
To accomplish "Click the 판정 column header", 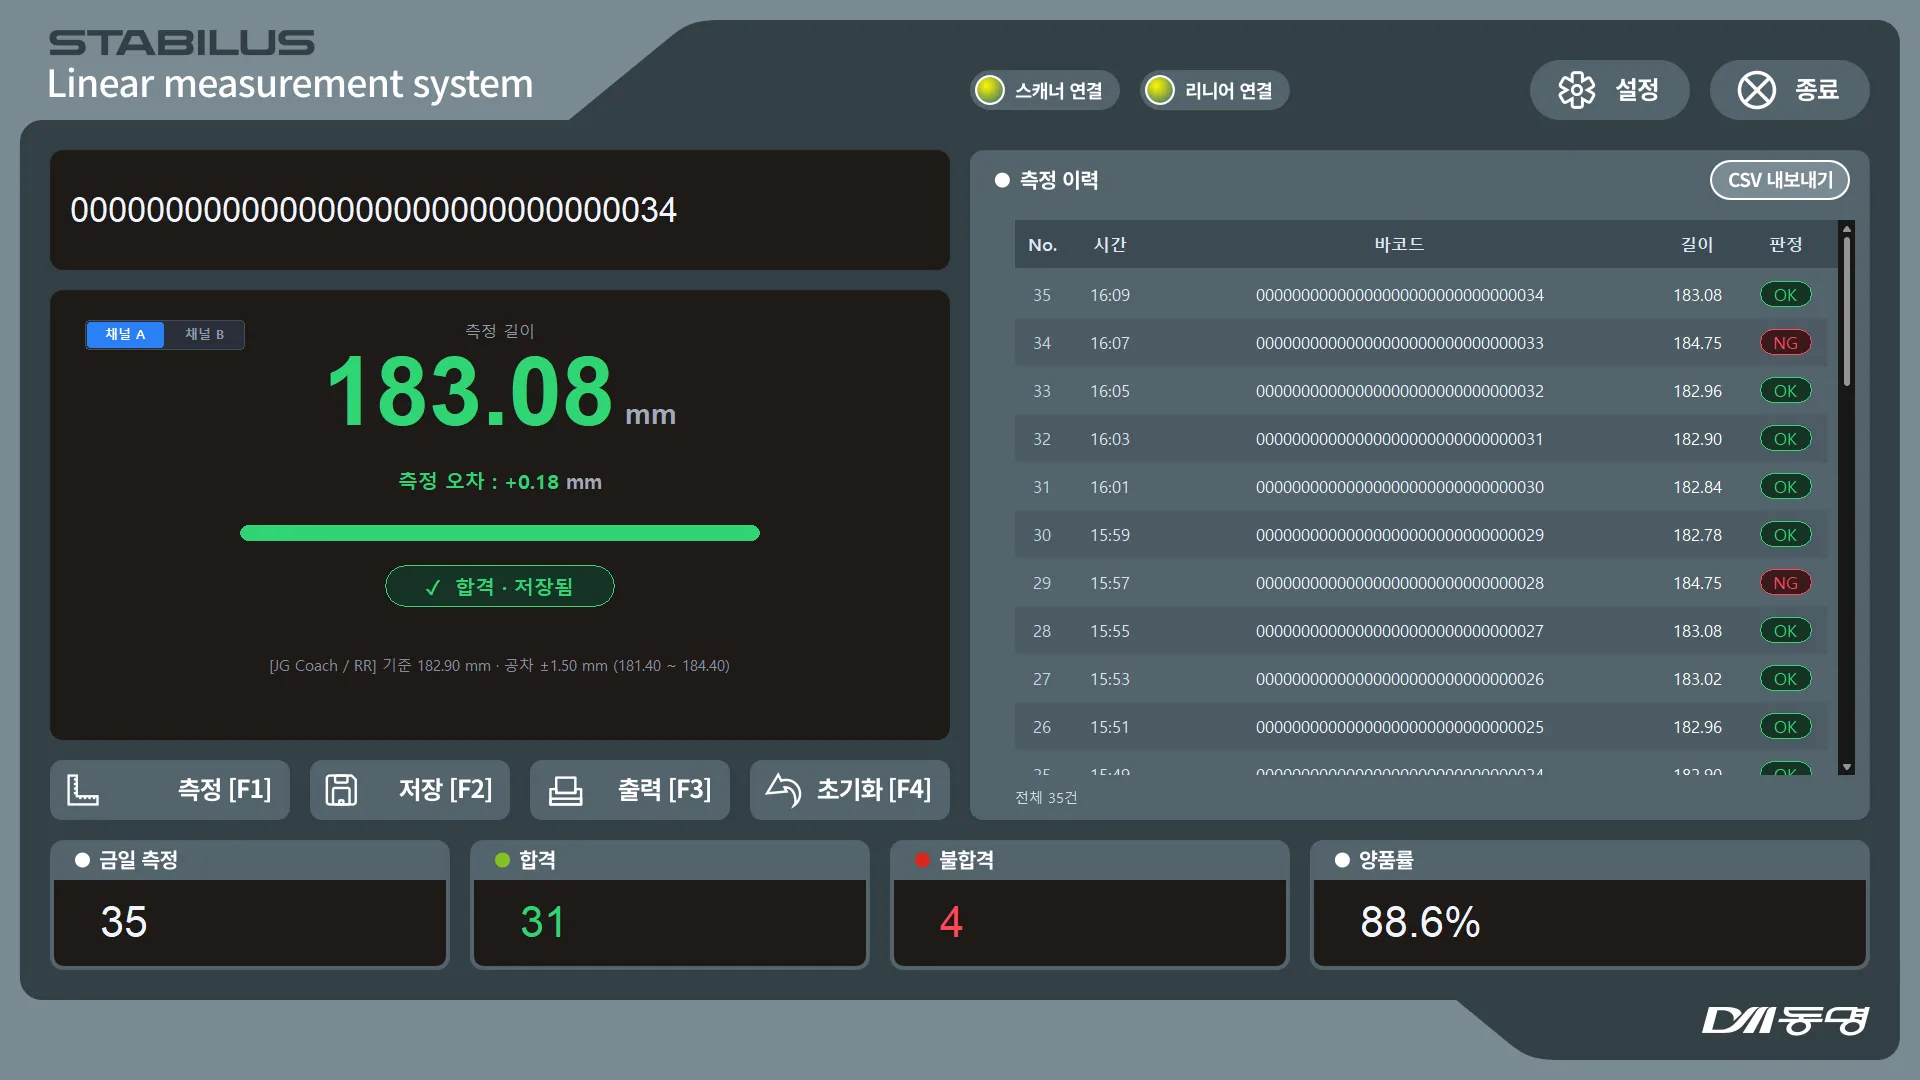I will (1785, 245).
